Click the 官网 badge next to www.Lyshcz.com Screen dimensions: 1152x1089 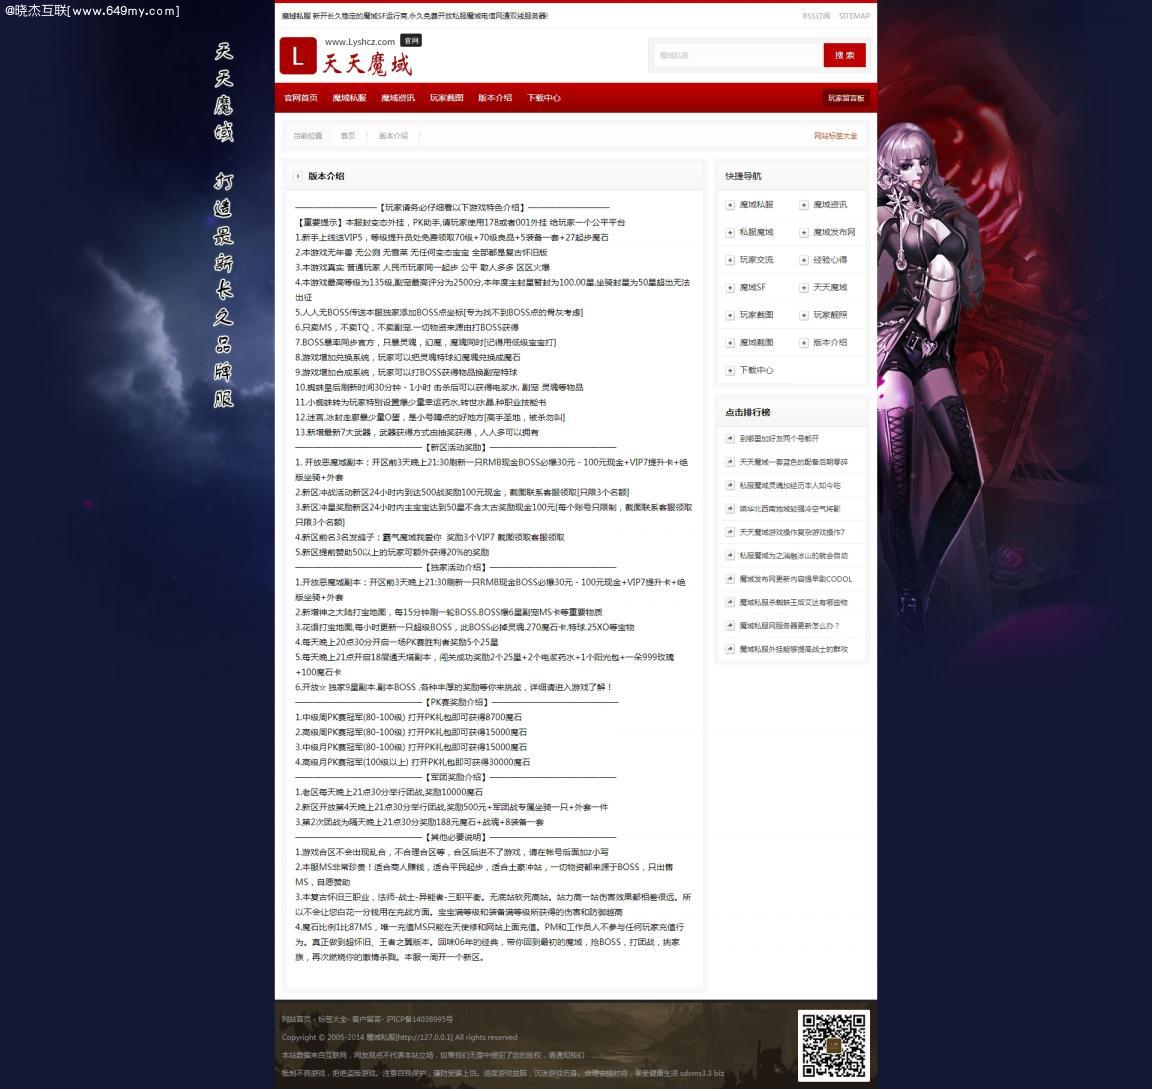click(409, 40)
